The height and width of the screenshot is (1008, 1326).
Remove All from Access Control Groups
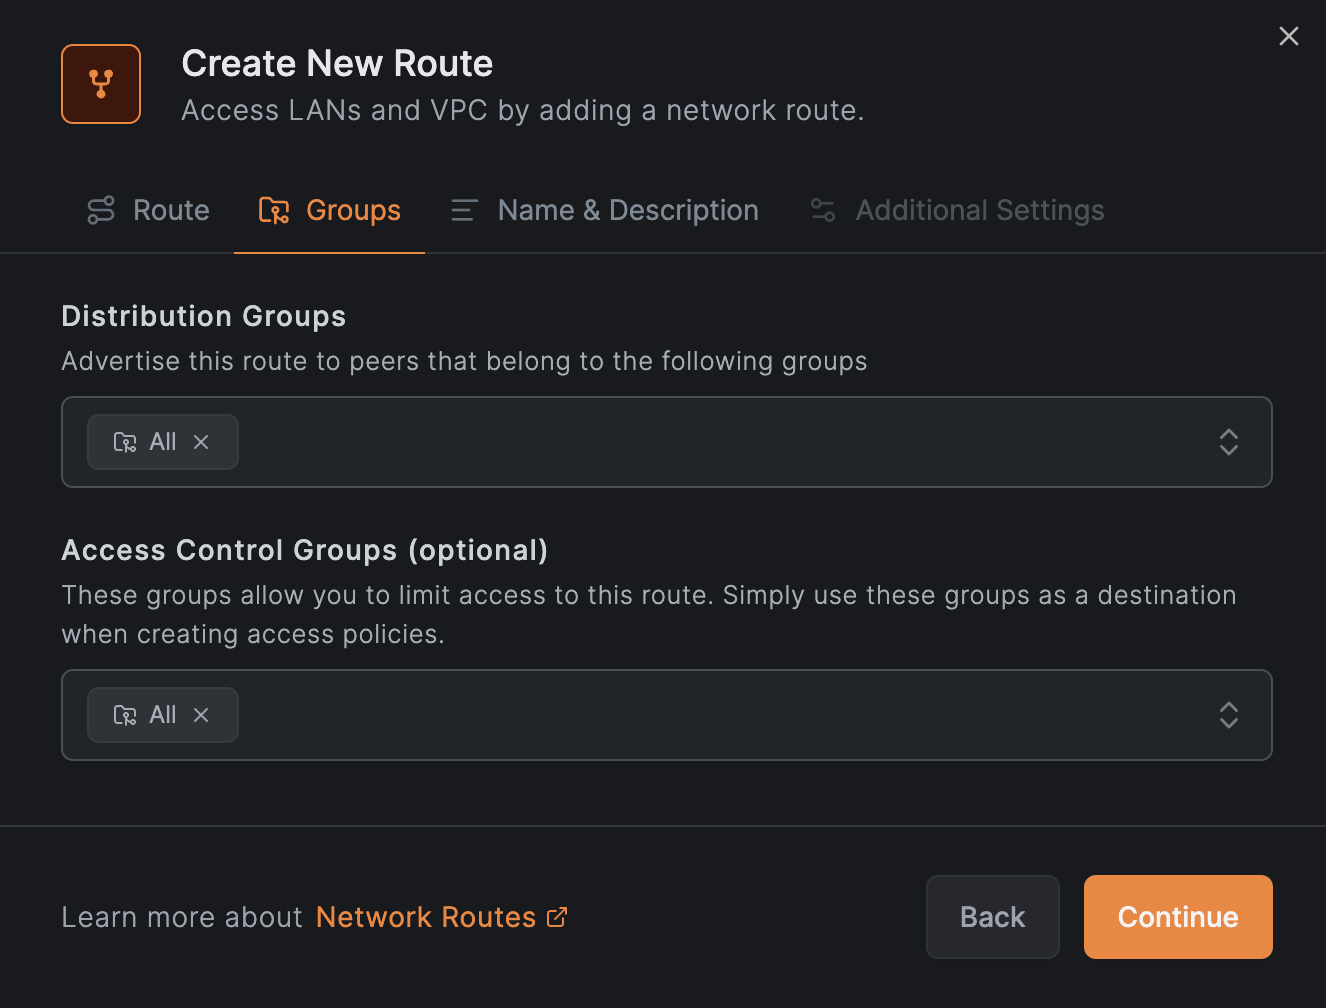tap(201, 715)
